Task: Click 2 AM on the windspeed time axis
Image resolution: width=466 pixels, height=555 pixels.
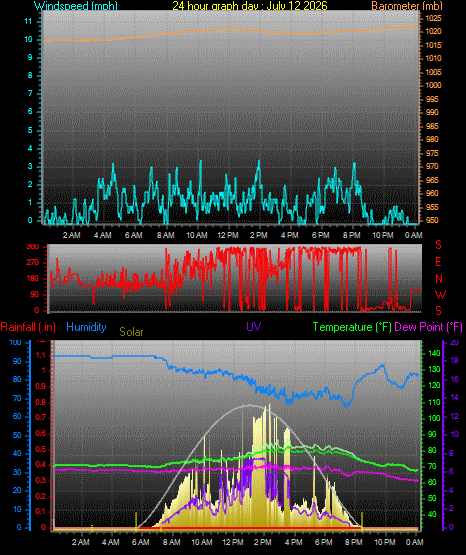Action: coord(71,235)
